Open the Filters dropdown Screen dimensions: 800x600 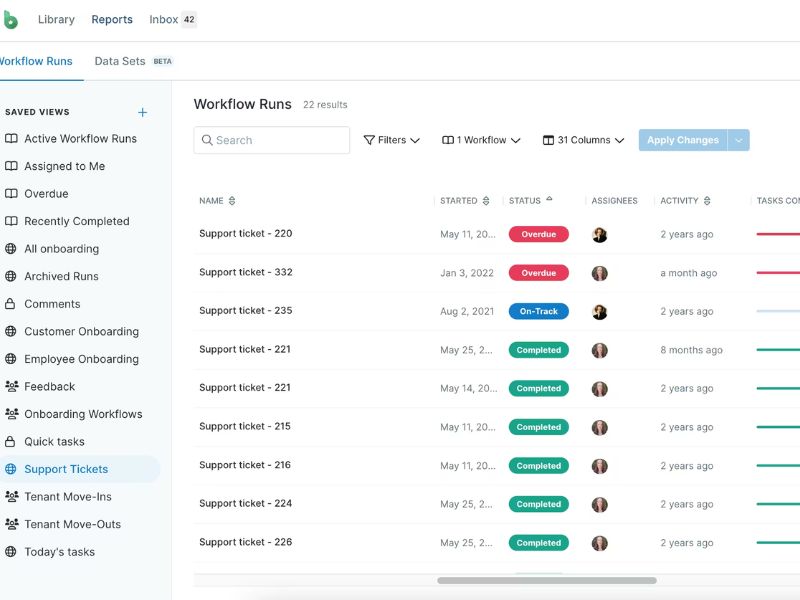(391, 140)
